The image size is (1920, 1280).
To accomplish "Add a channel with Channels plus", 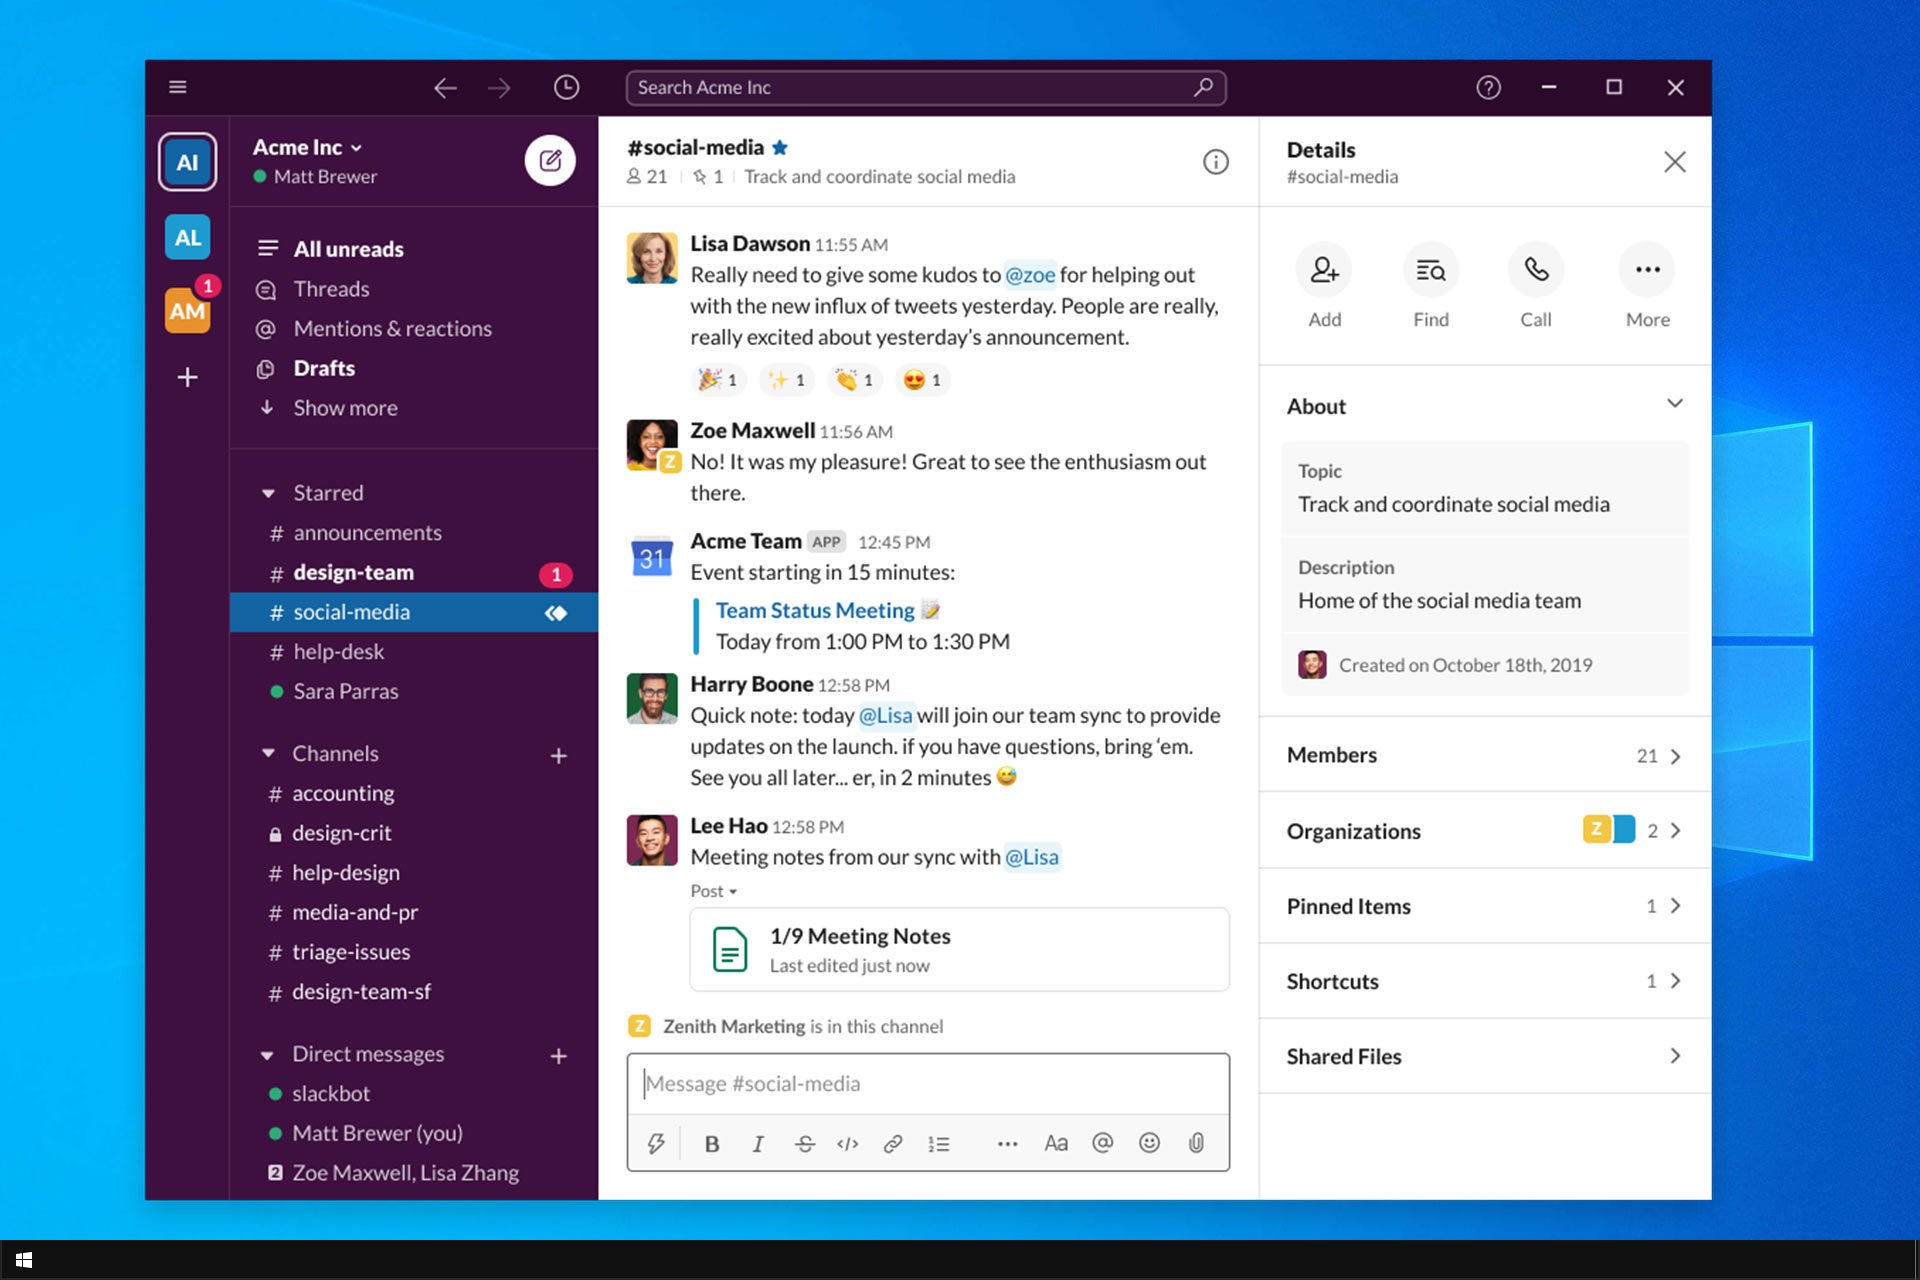I will (558, 756).
